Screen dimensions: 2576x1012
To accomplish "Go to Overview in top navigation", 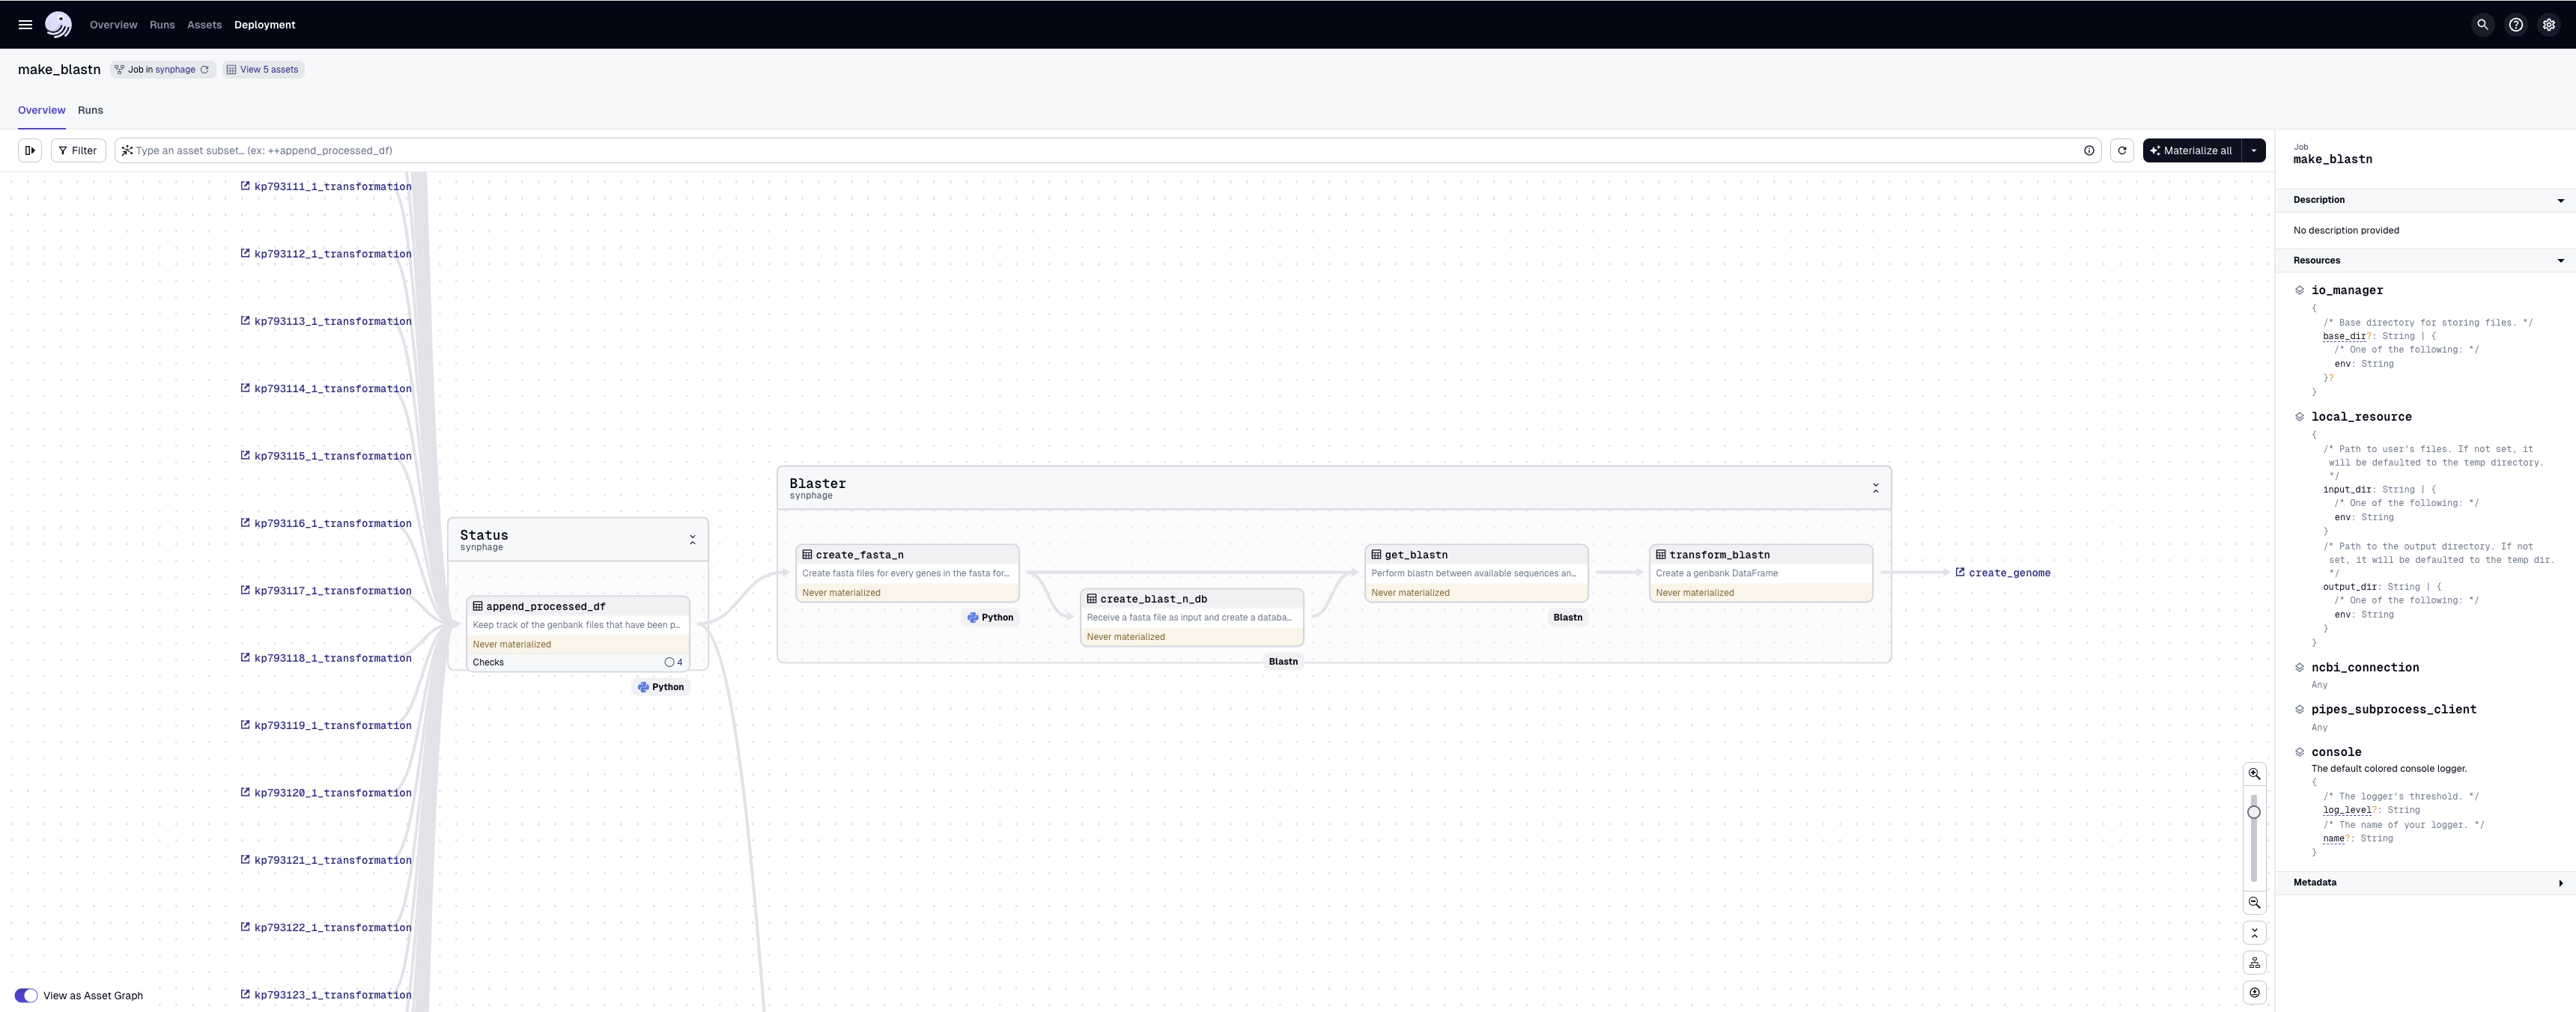I will [x=113, y=25].
